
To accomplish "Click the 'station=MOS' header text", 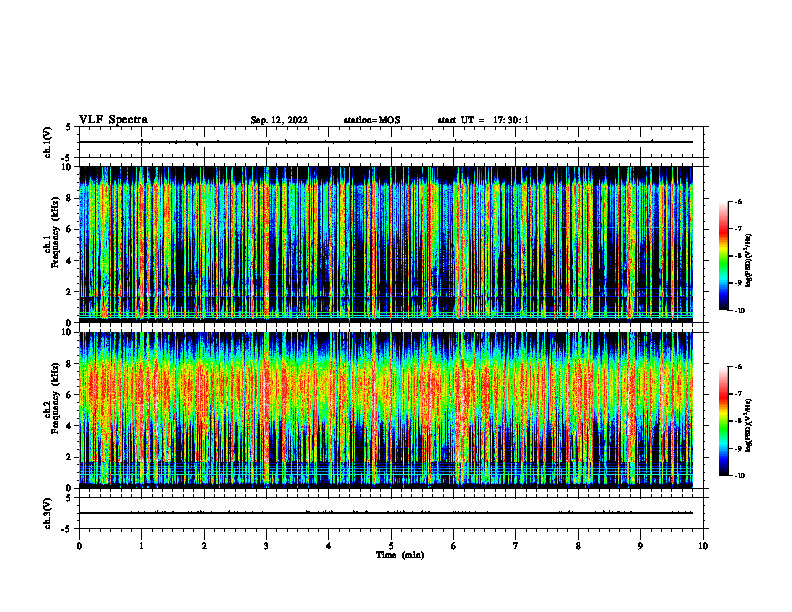I will point(372,120).
